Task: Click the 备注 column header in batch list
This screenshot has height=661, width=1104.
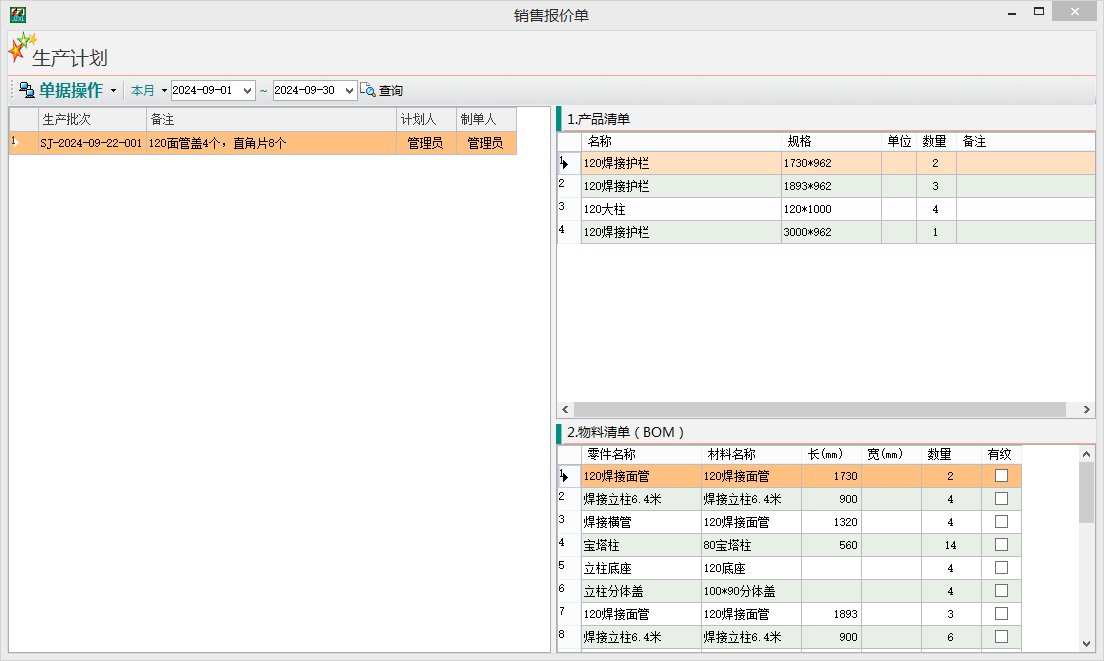Action: pyautogui.click(x=271, y=120)
